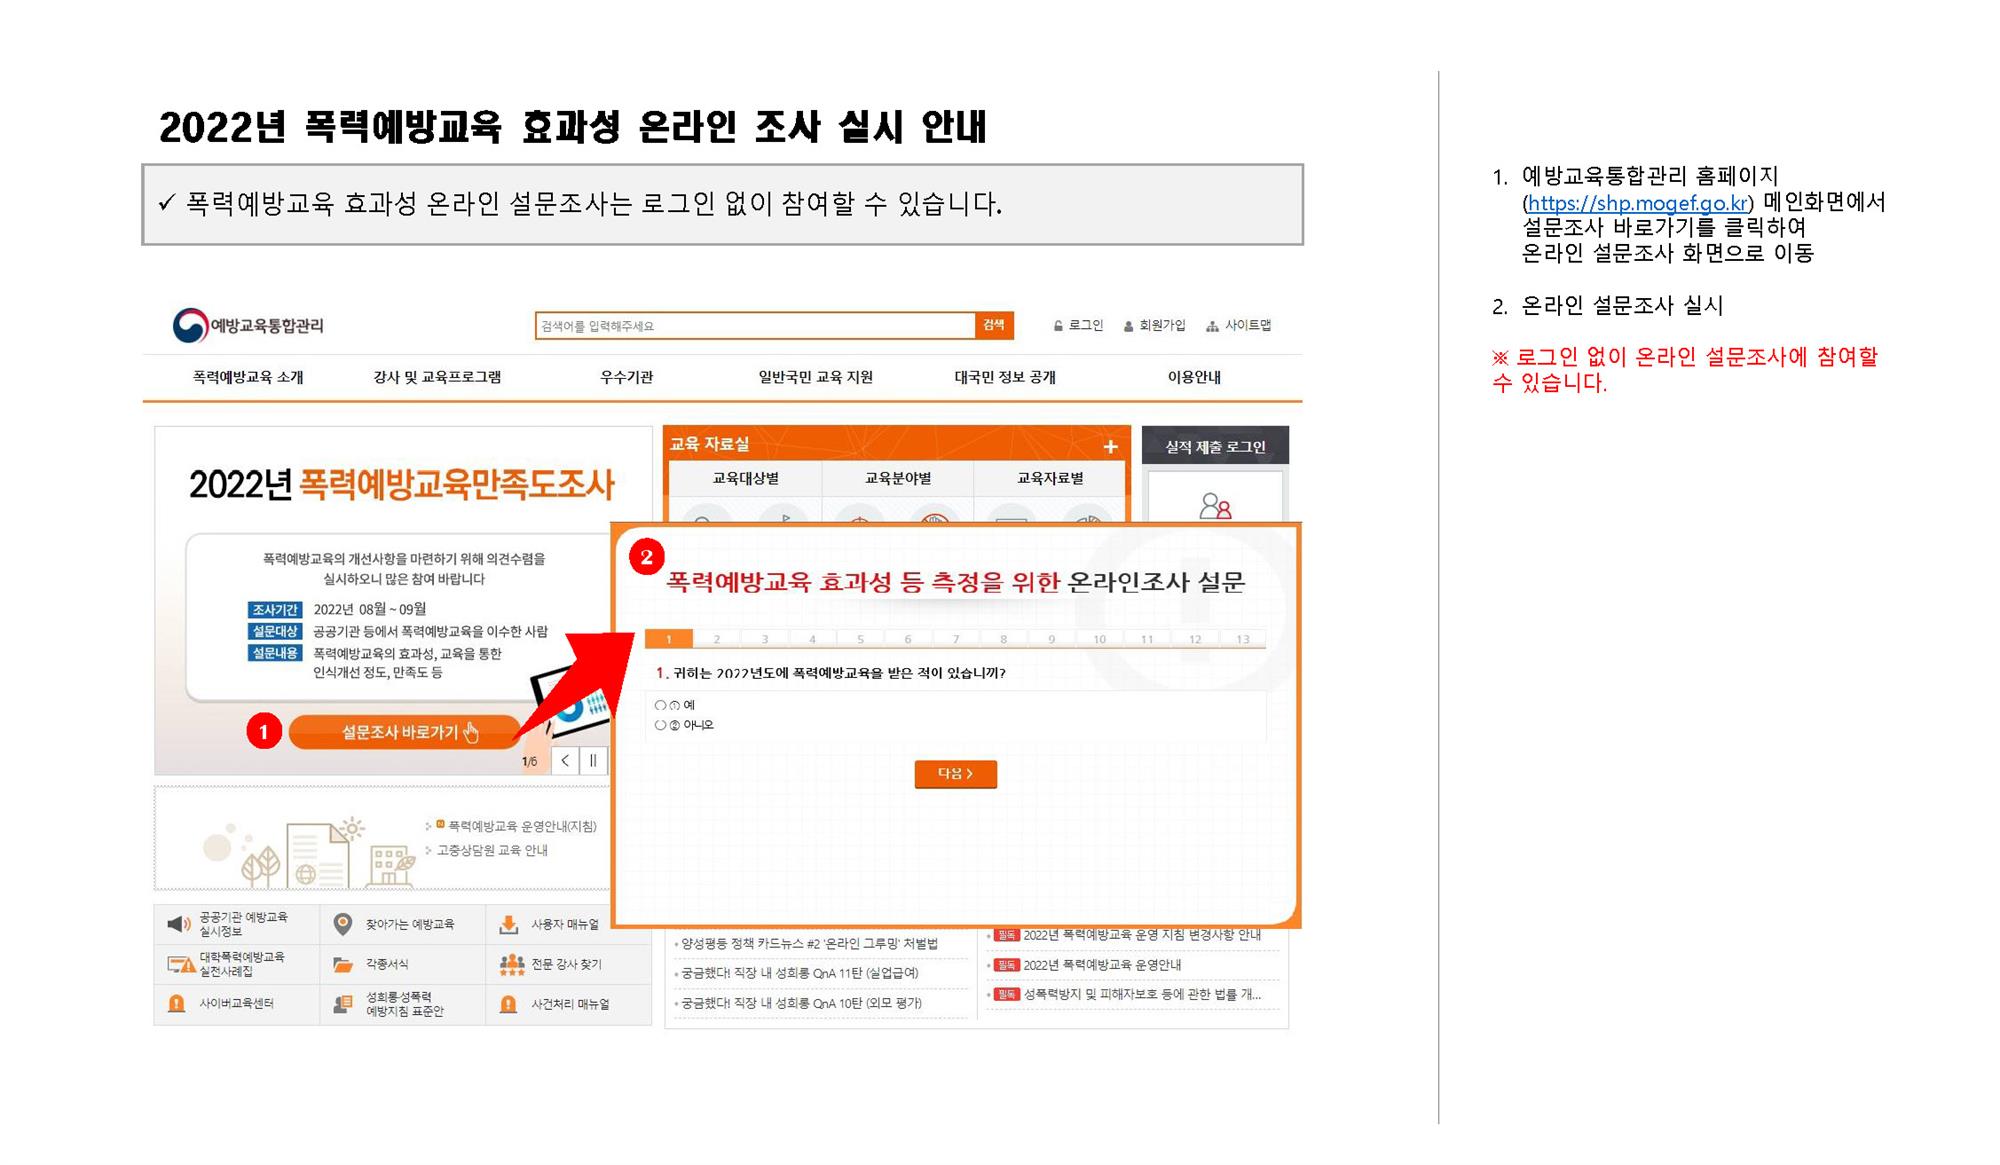Expand 교육 자료실 with the plus button
The image size is (2000, 1165).
tap(1111, 447)
